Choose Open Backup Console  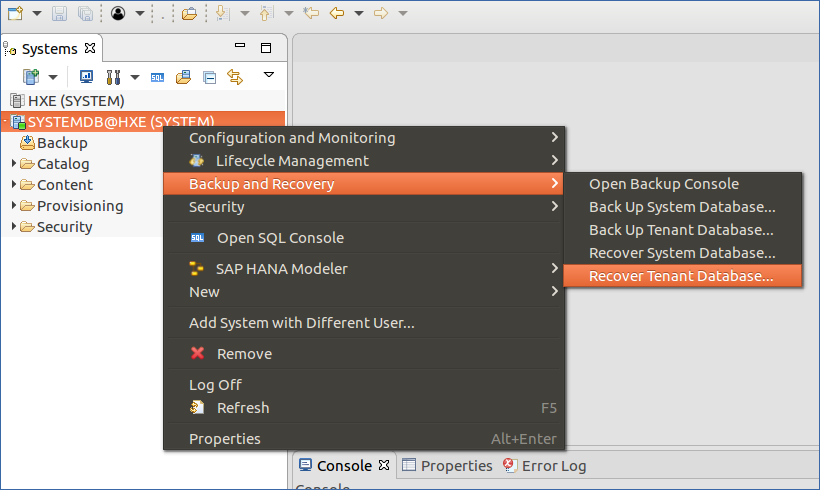682,184
